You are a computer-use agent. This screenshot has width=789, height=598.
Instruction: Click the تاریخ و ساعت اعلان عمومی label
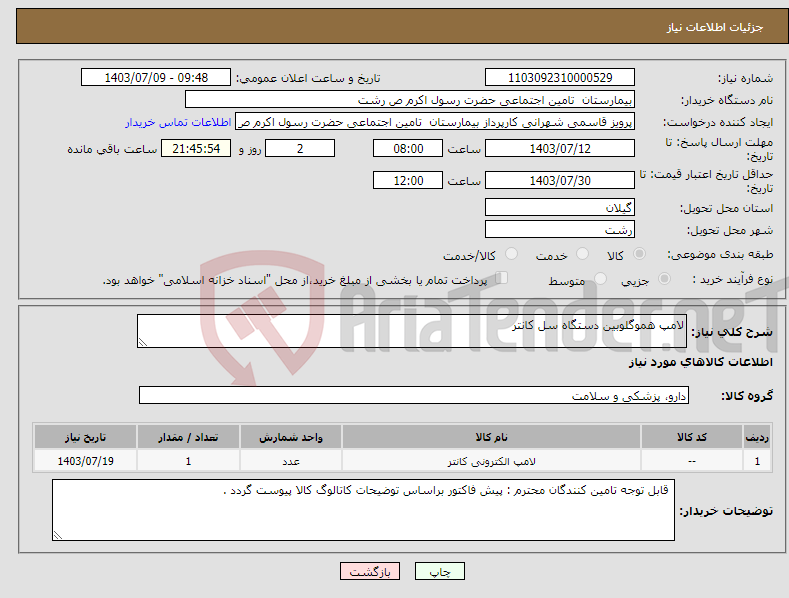point(308,78)
